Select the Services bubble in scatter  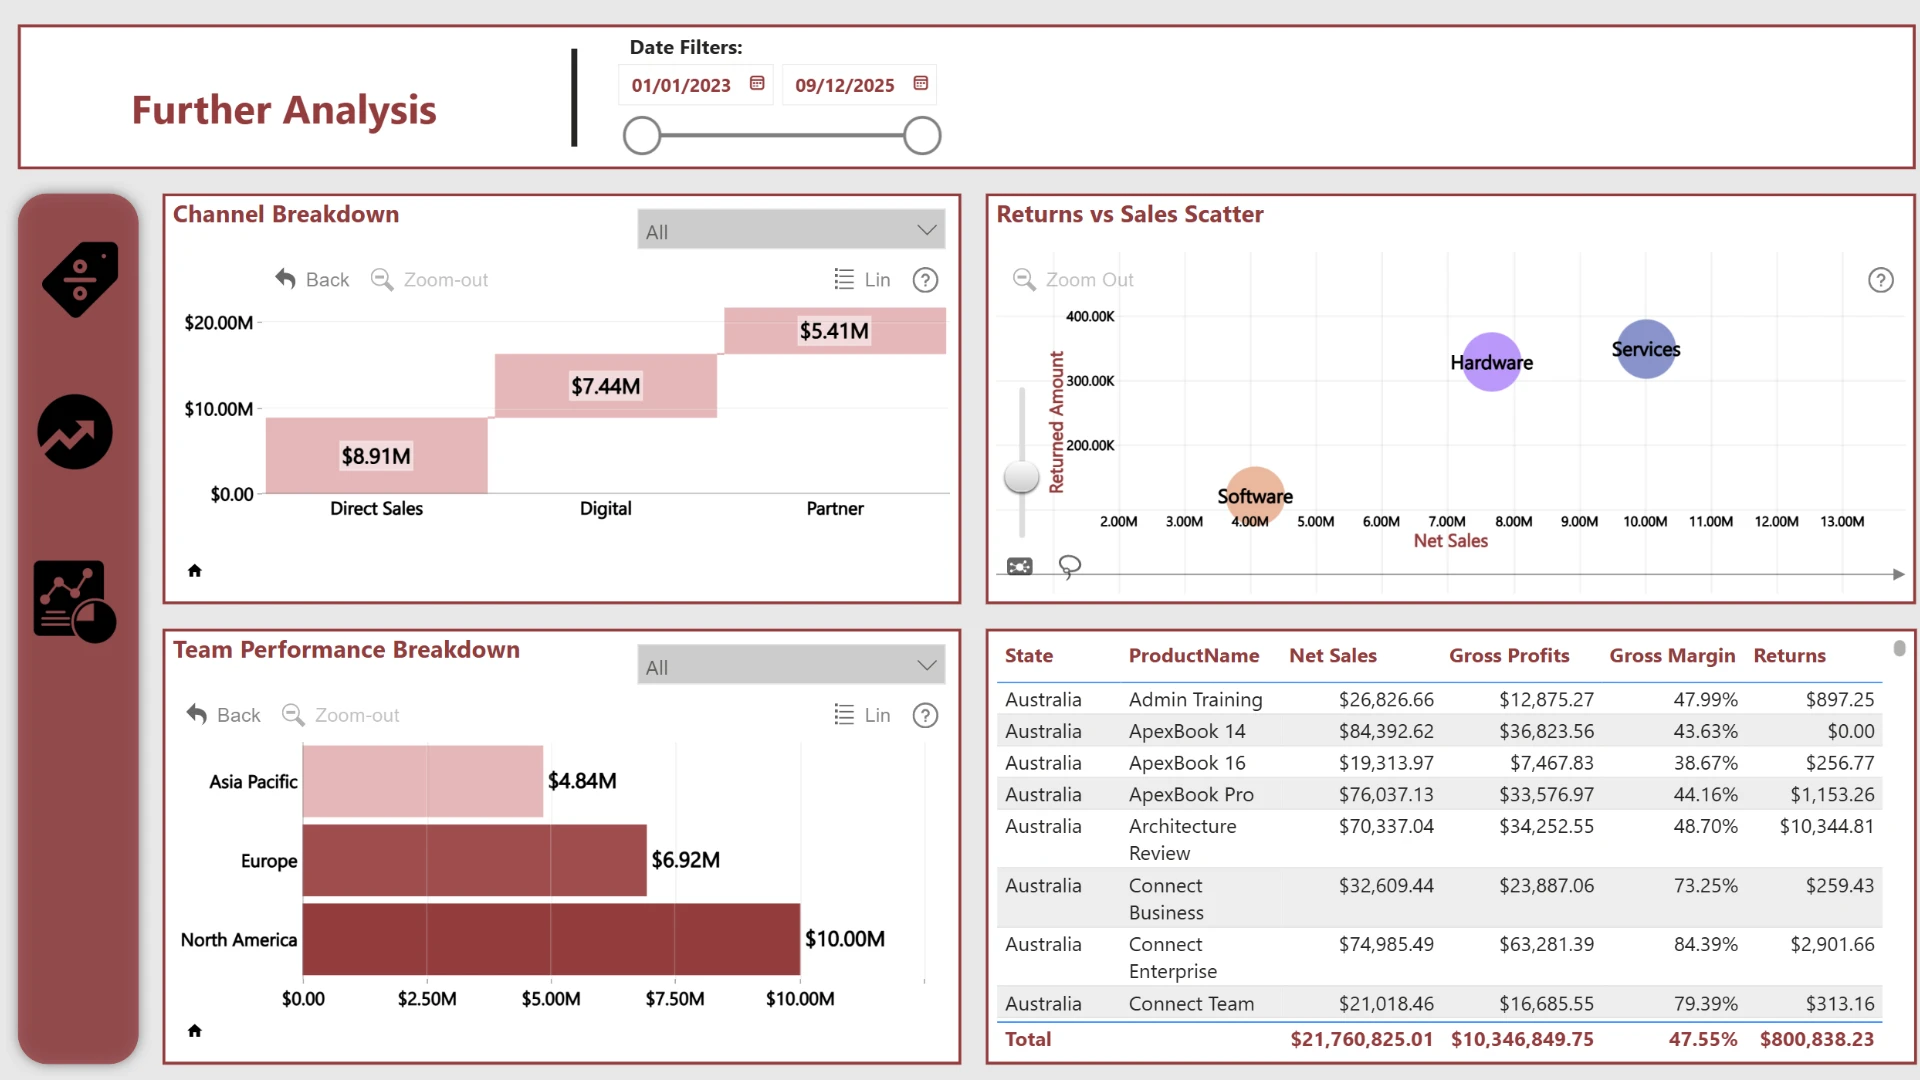click(x=1646, y=349)
